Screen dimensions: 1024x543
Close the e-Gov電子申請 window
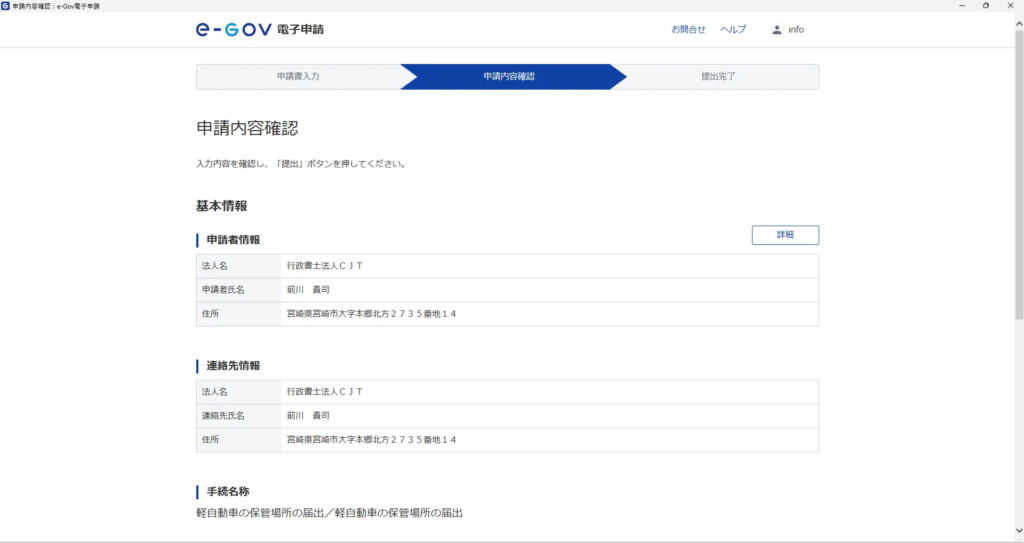1012,6
